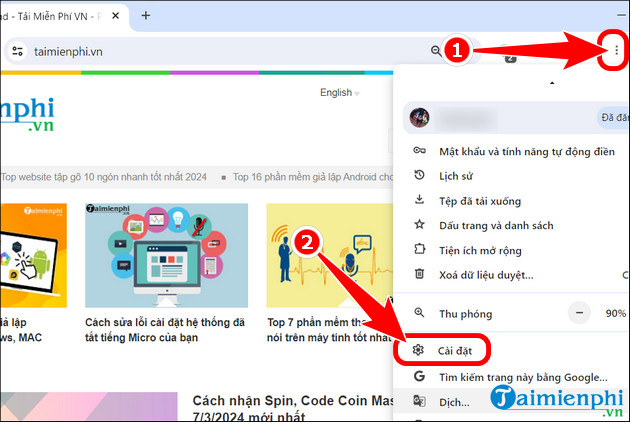Click the puzzle-piece extensions icon
This screenshot has height=422, width=630.
419,249
